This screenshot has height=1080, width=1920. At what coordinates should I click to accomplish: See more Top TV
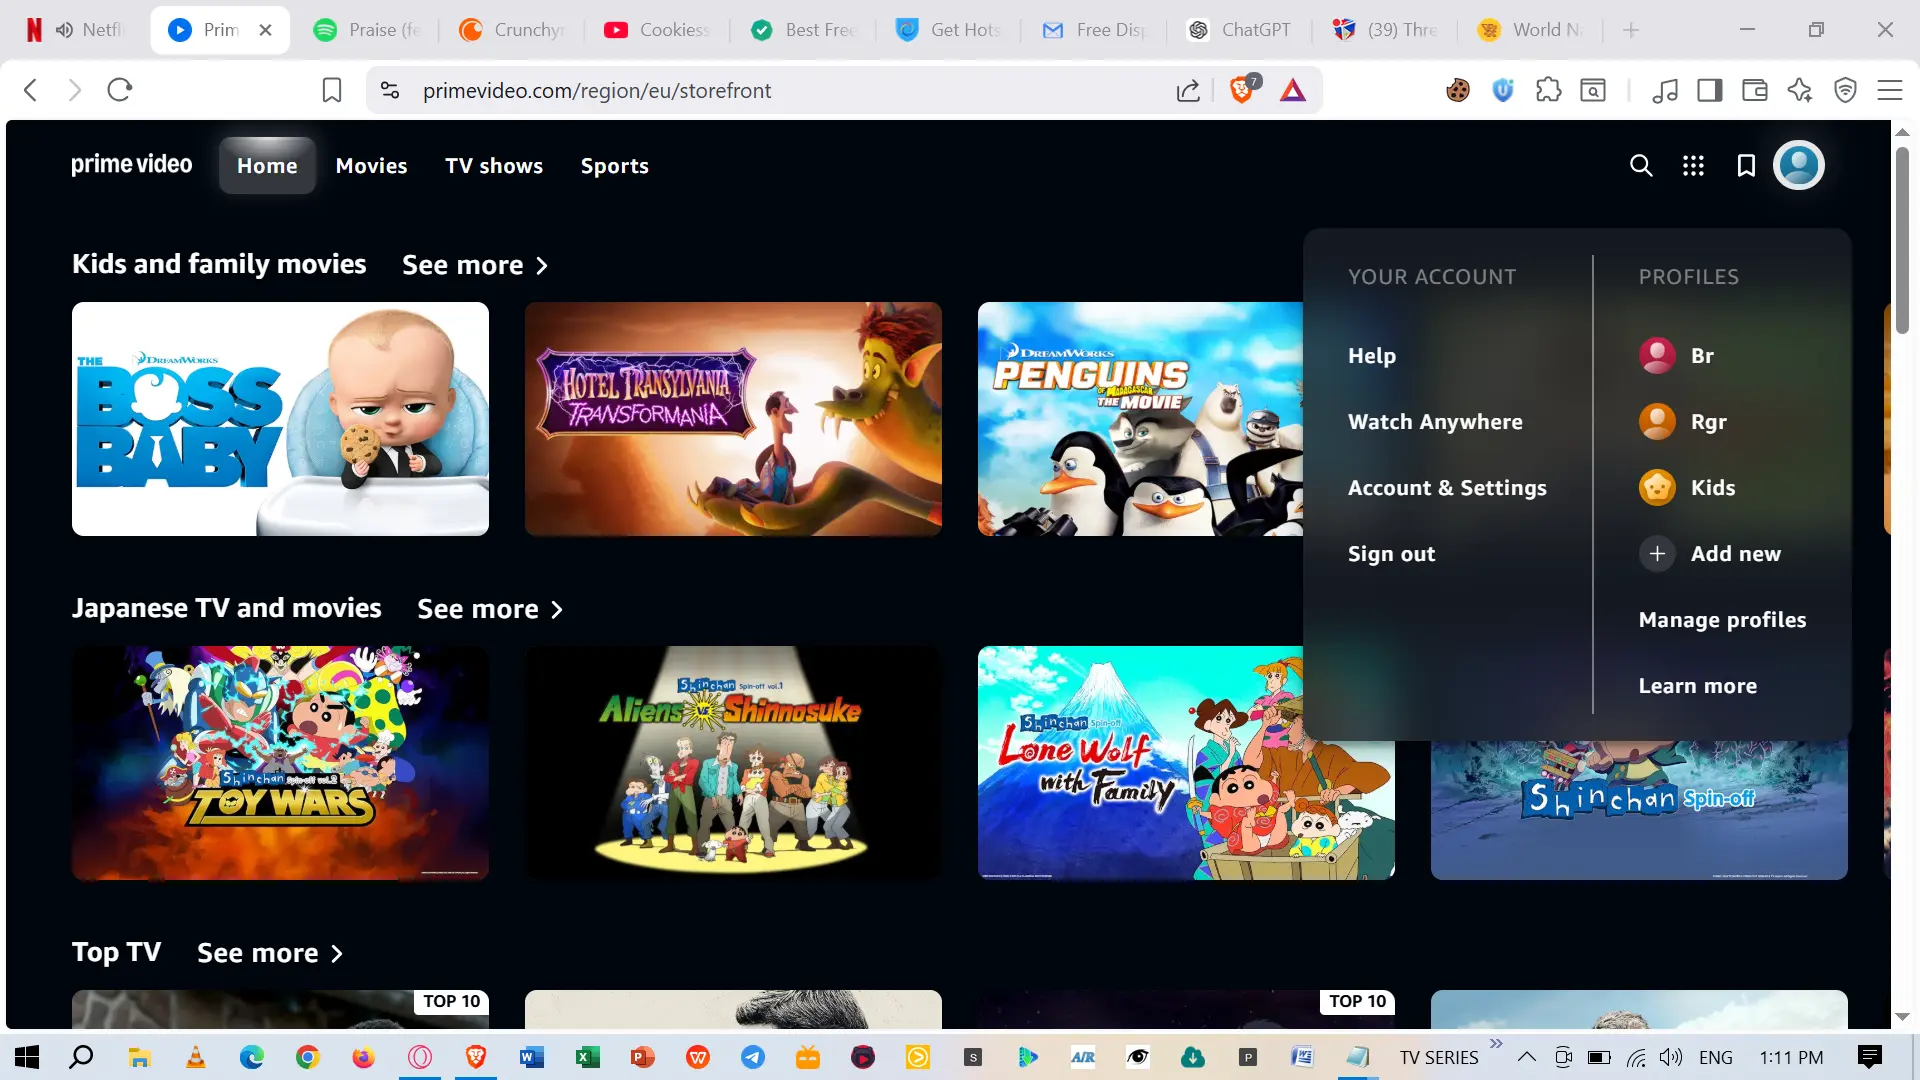(x=270, y=953)
